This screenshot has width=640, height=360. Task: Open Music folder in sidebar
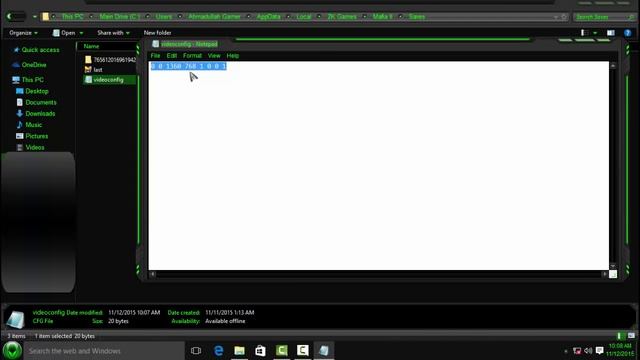tap(33, 125)
